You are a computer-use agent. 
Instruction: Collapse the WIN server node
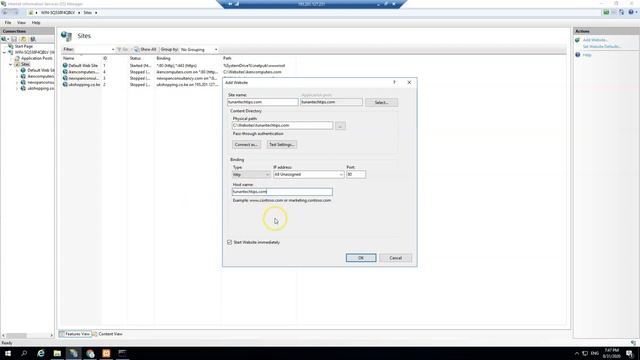coord(4,52)
